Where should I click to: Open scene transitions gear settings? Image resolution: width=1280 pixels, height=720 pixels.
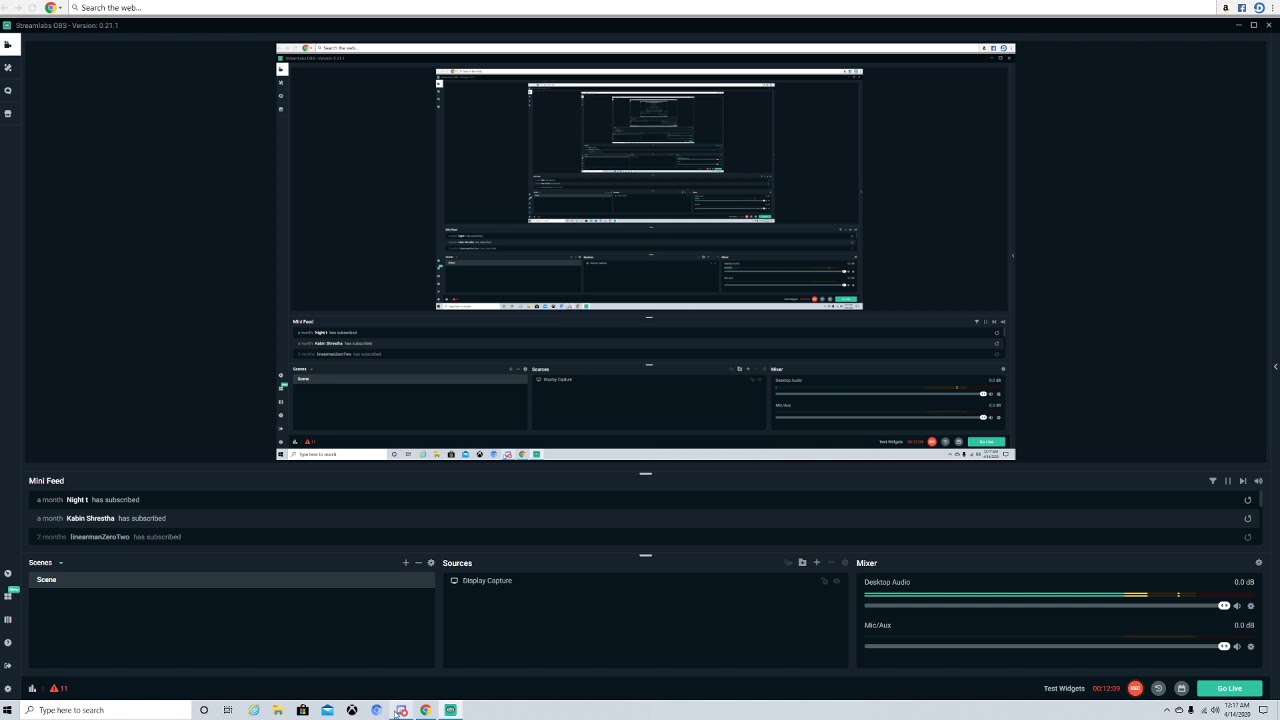point(431,563)
